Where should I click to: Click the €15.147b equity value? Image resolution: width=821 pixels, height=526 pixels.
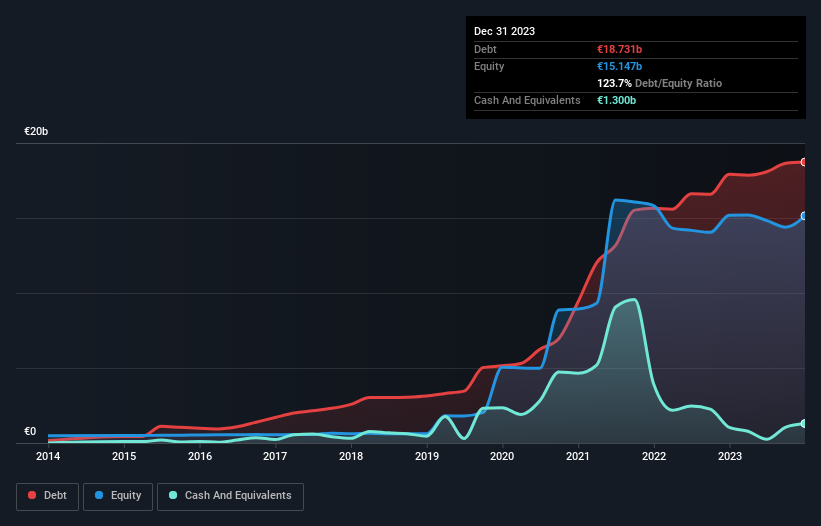pos(619,66)
